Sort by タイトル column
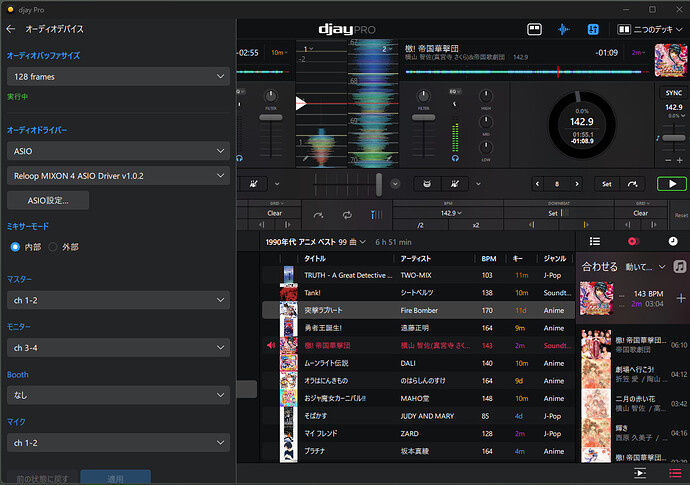This screenshot has height=485, width=690. (x=315, y=258)
